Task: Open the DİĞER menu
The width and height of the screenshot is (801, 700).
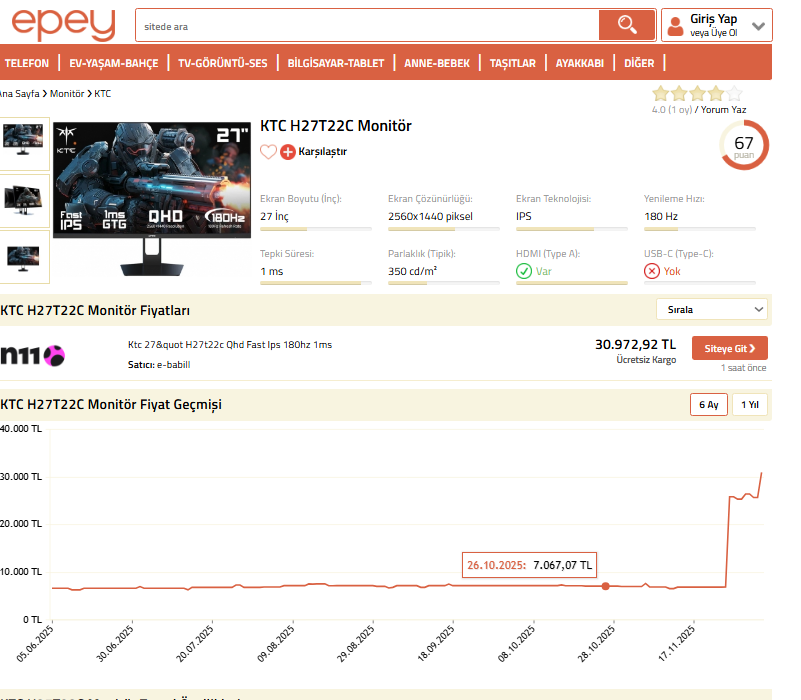Action: point(639,63)
